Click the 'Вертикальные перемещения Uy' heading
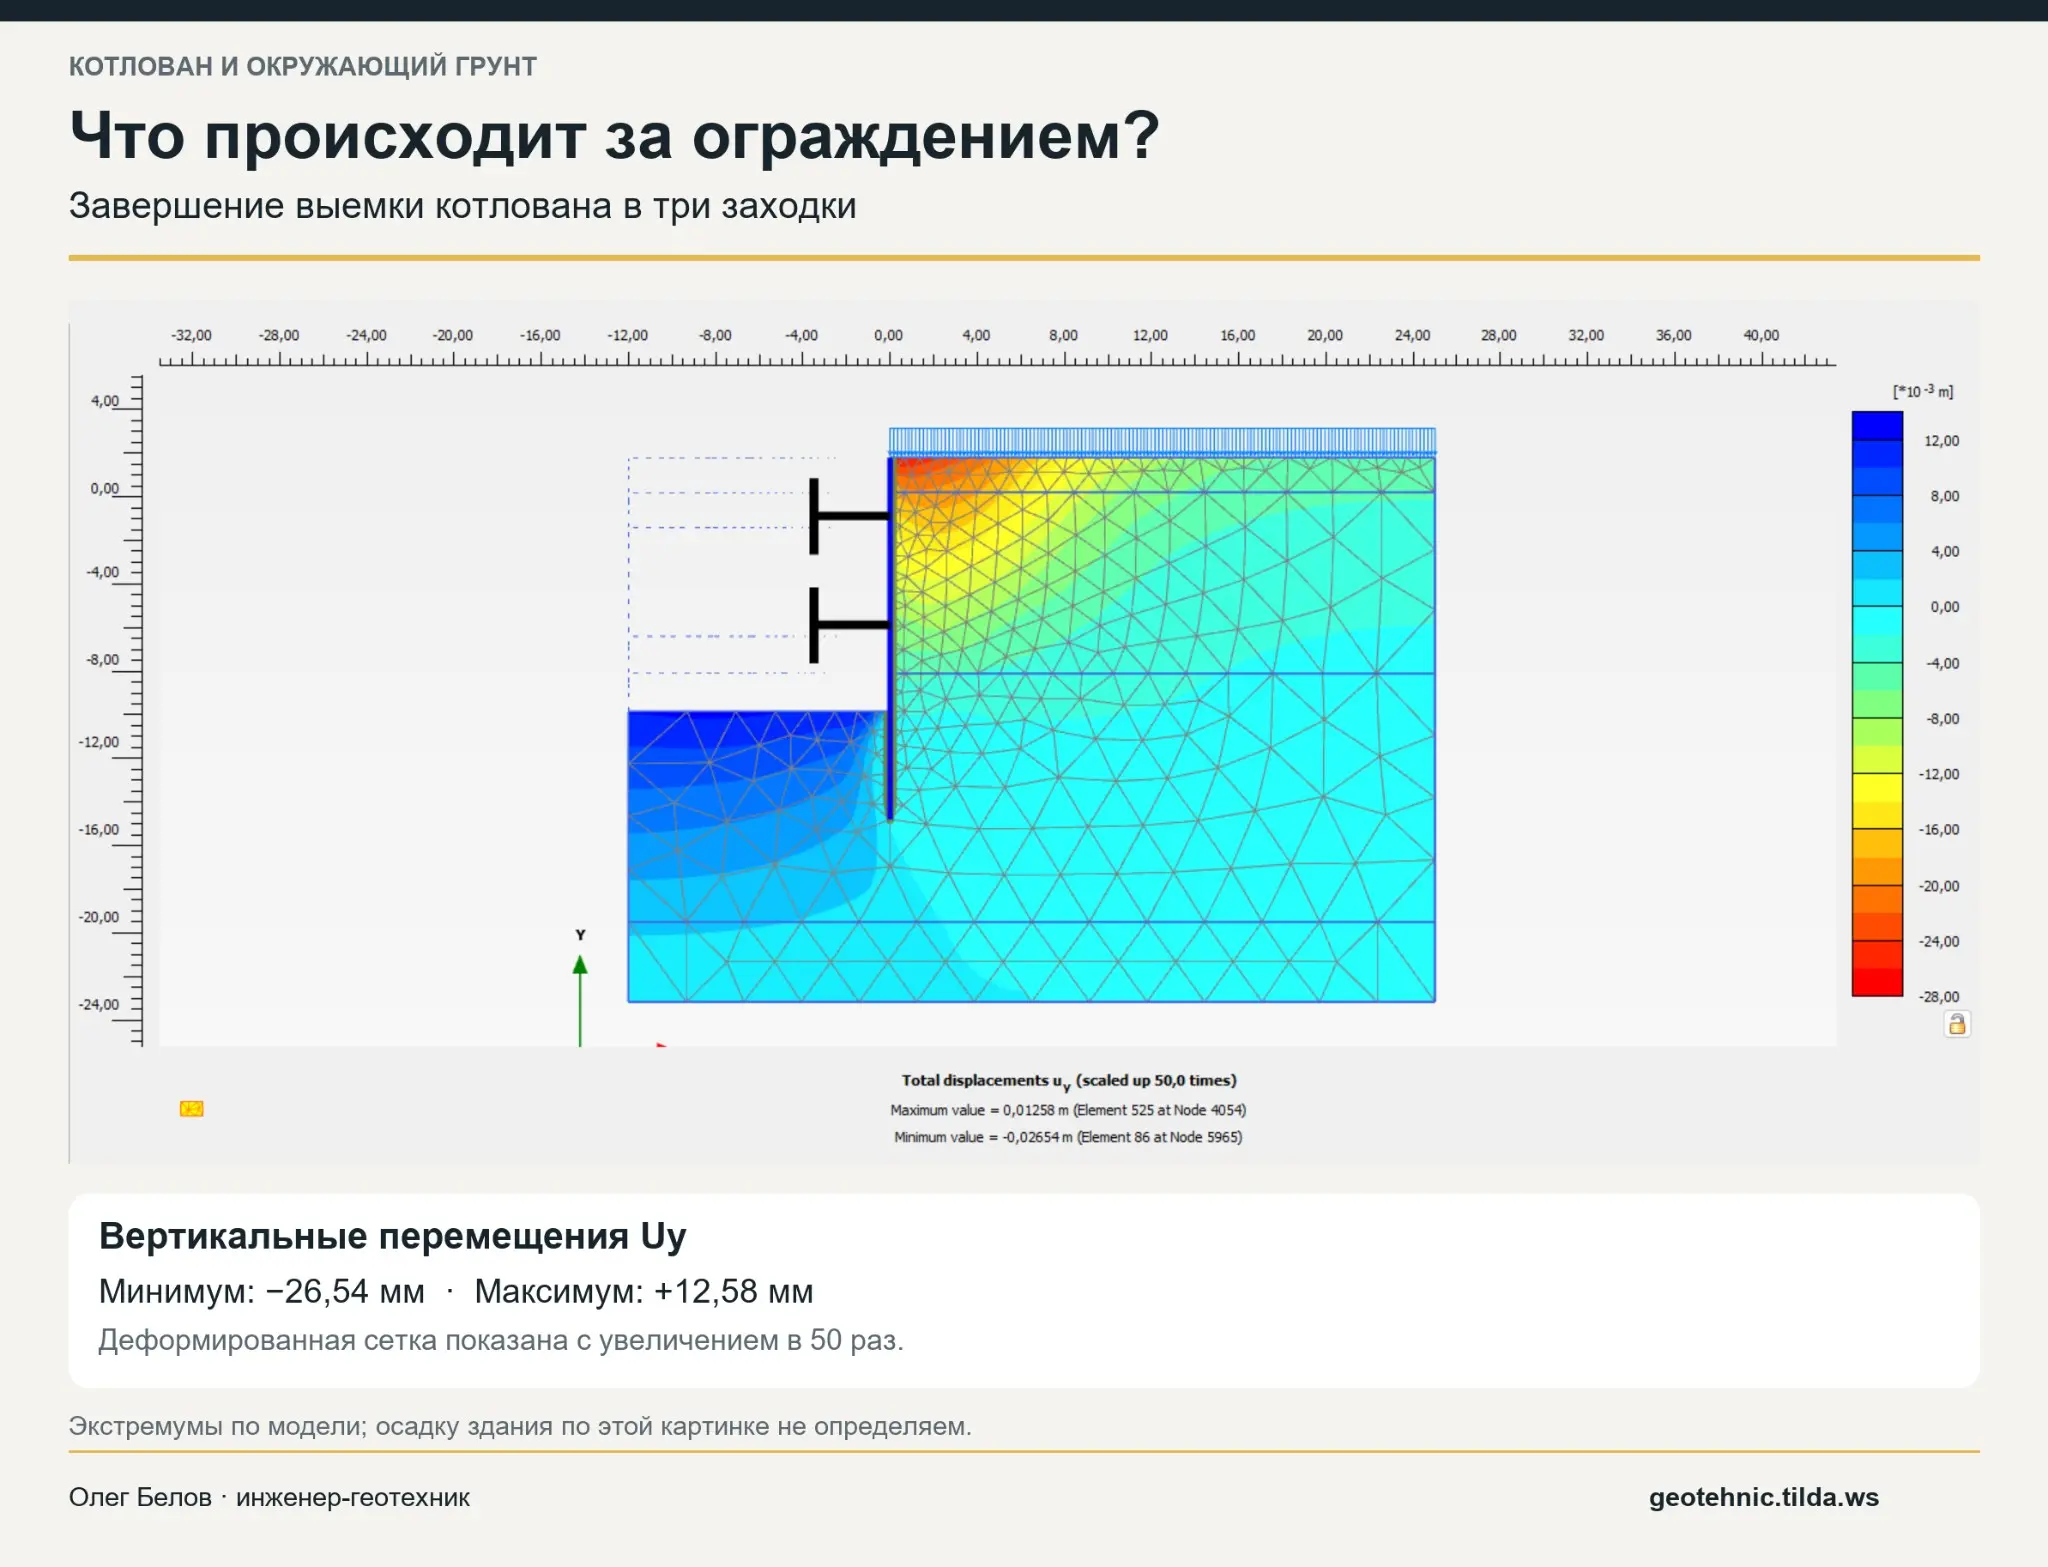 coord(392,1236)
